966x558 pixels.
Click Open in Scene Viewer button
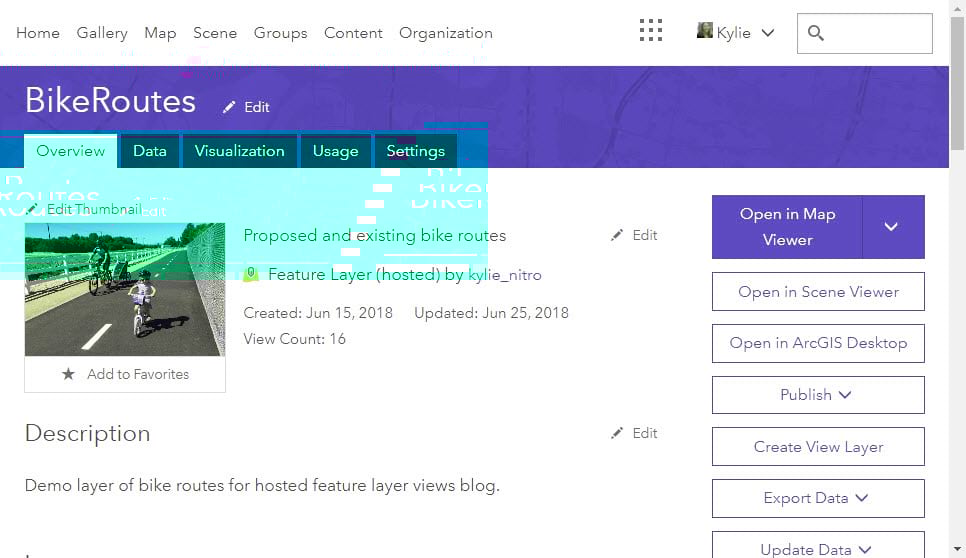(818, 292)
